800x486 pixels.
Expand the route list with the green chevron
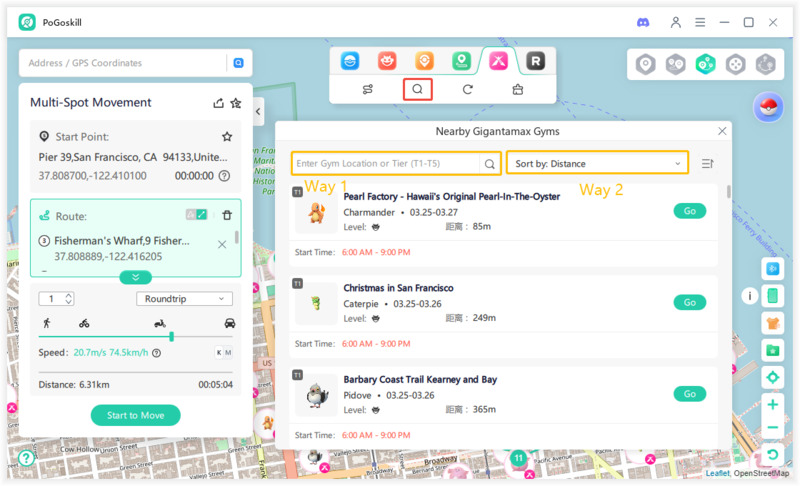136,277
